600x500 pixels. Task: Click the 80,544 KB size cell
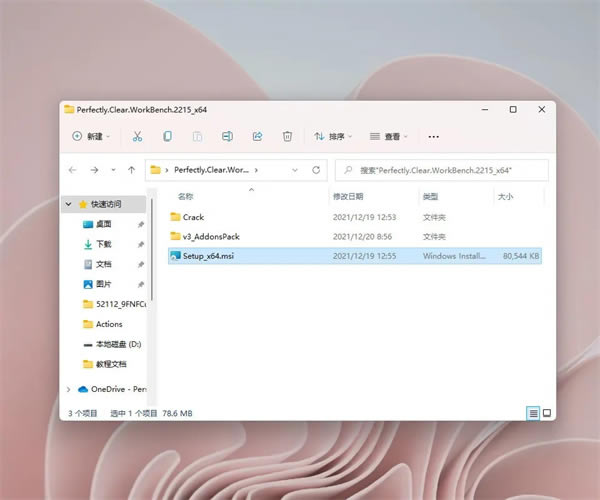coord(521,256)
